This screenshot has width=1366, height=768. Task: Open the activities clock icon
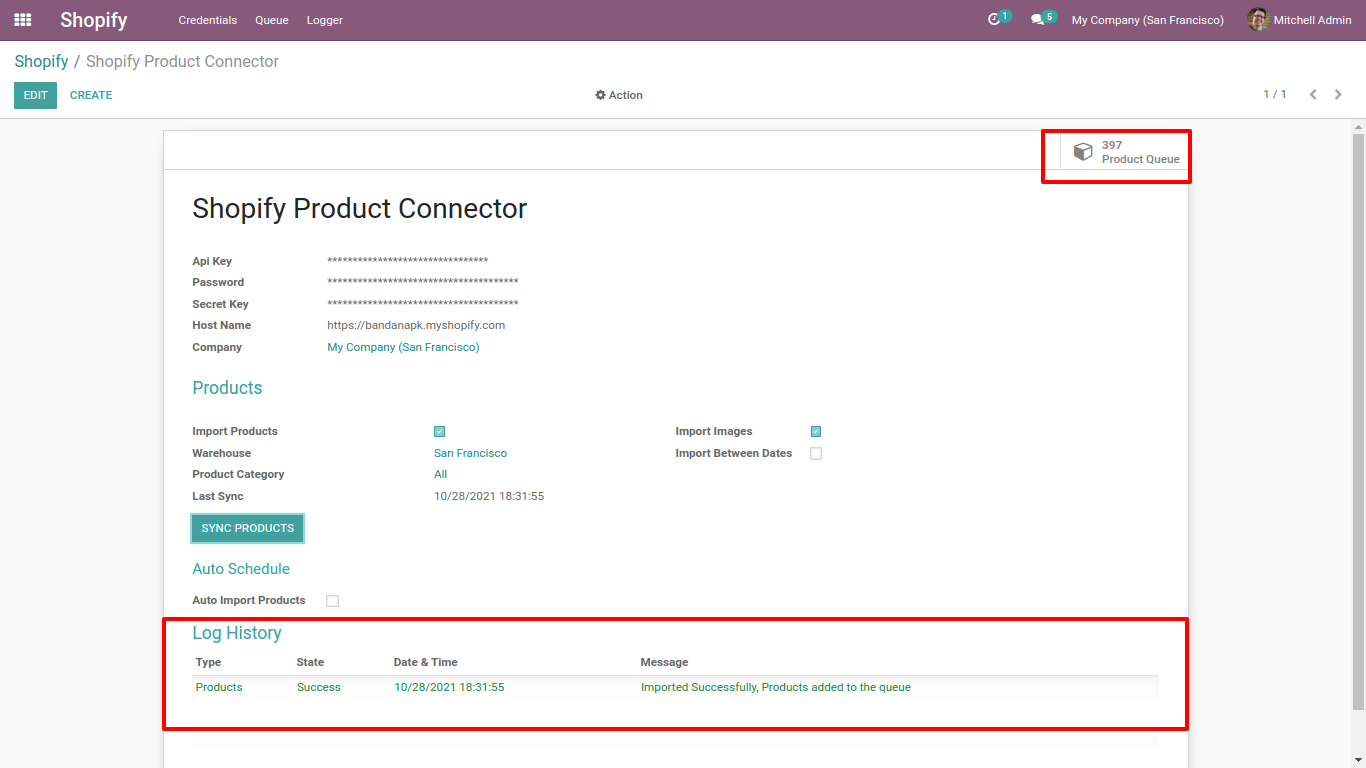point(994,20)
